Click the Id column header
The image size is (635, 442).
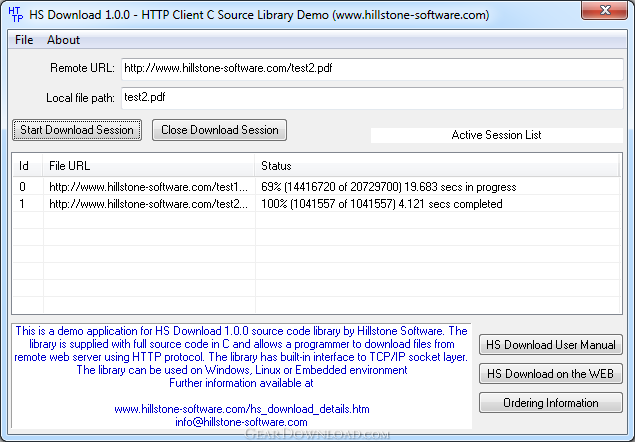click(x=28, y=166)
